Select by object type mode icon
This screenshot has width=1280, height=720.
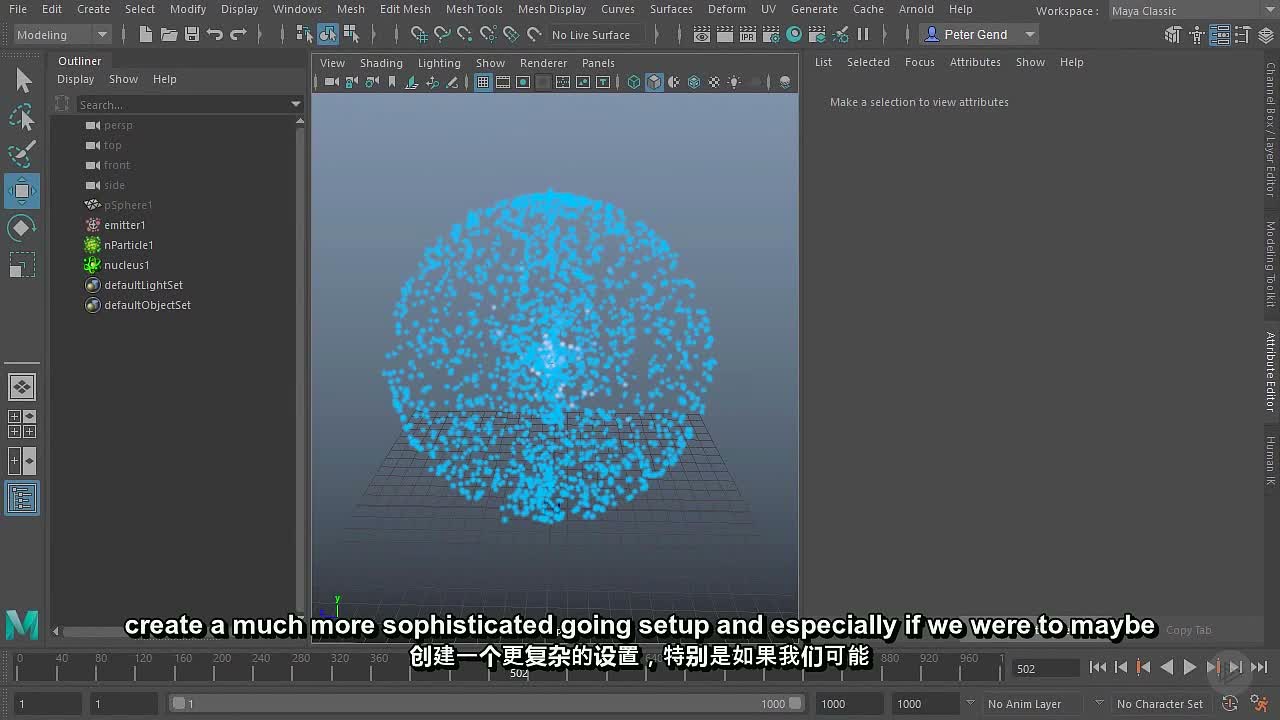click(328, 34)
